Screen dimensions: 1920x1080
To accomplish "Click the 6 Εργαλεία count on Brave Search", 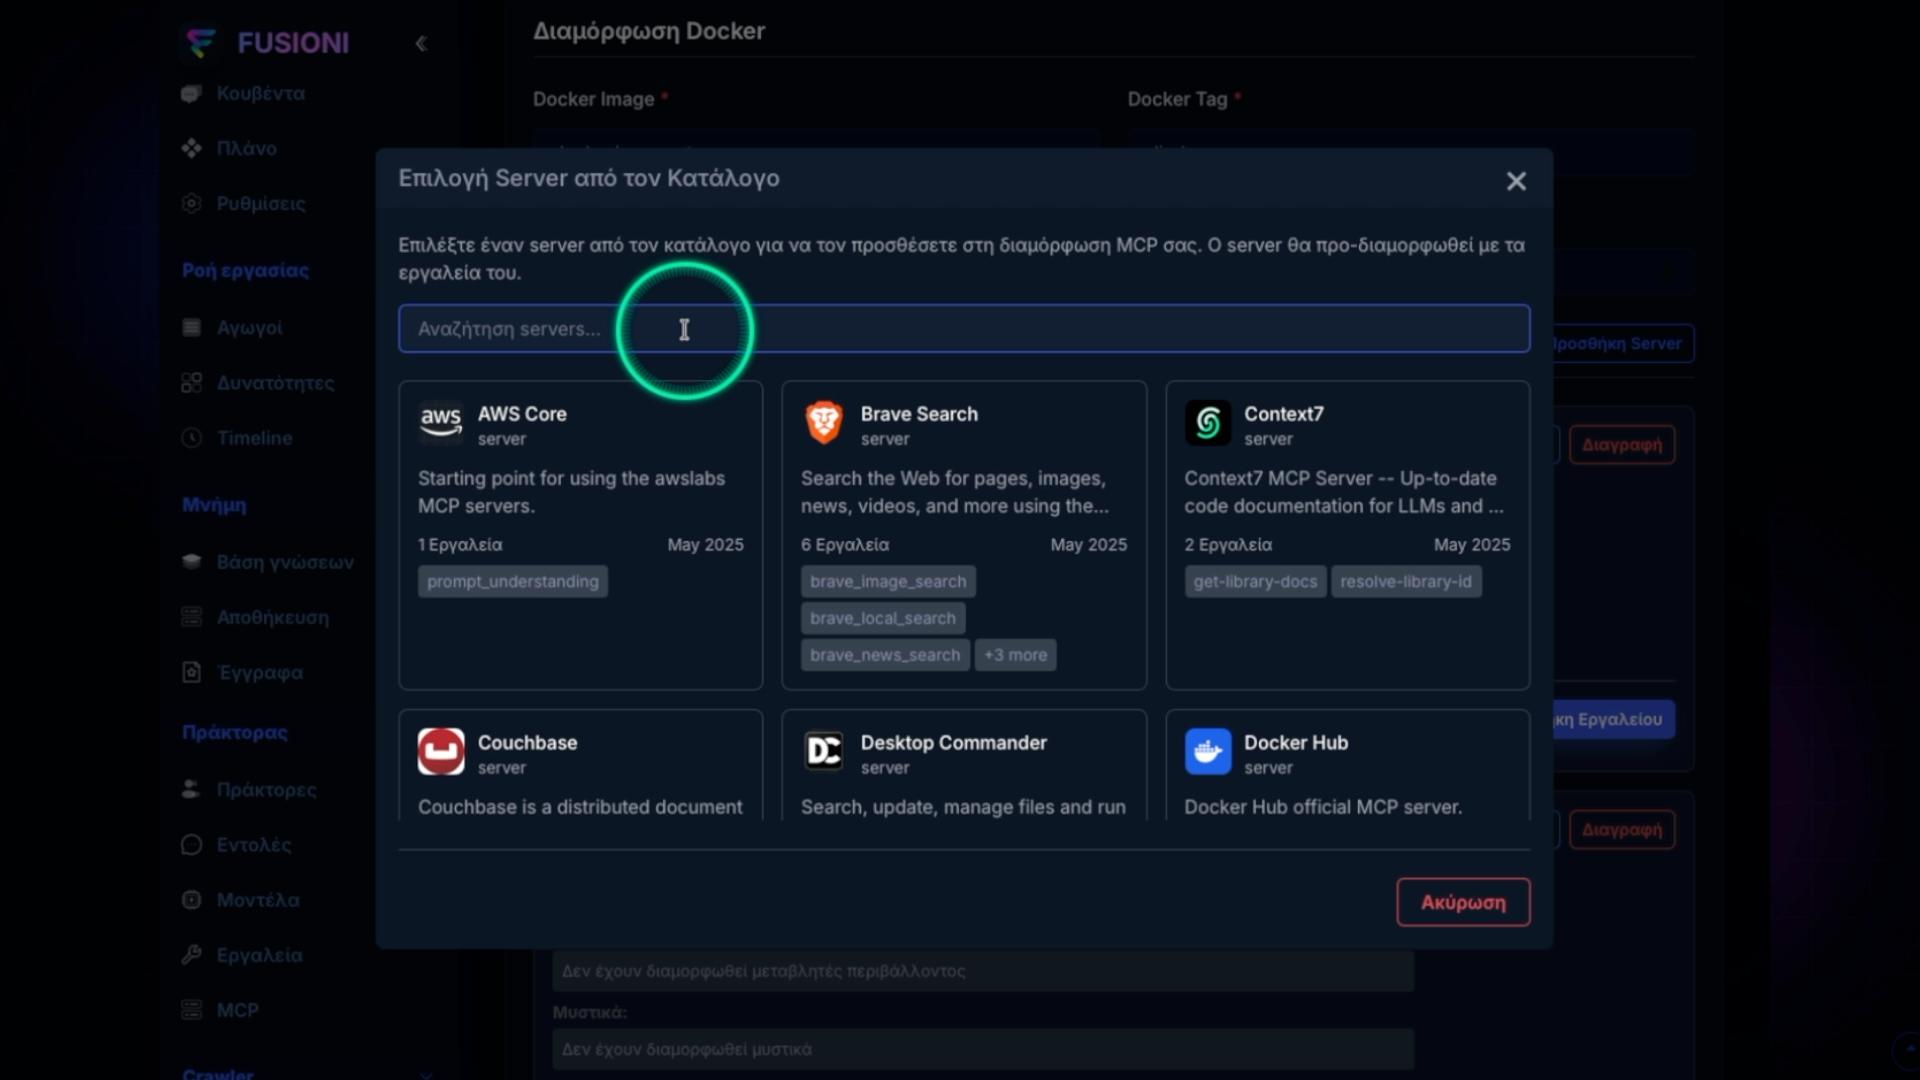I will click(845, 544).
